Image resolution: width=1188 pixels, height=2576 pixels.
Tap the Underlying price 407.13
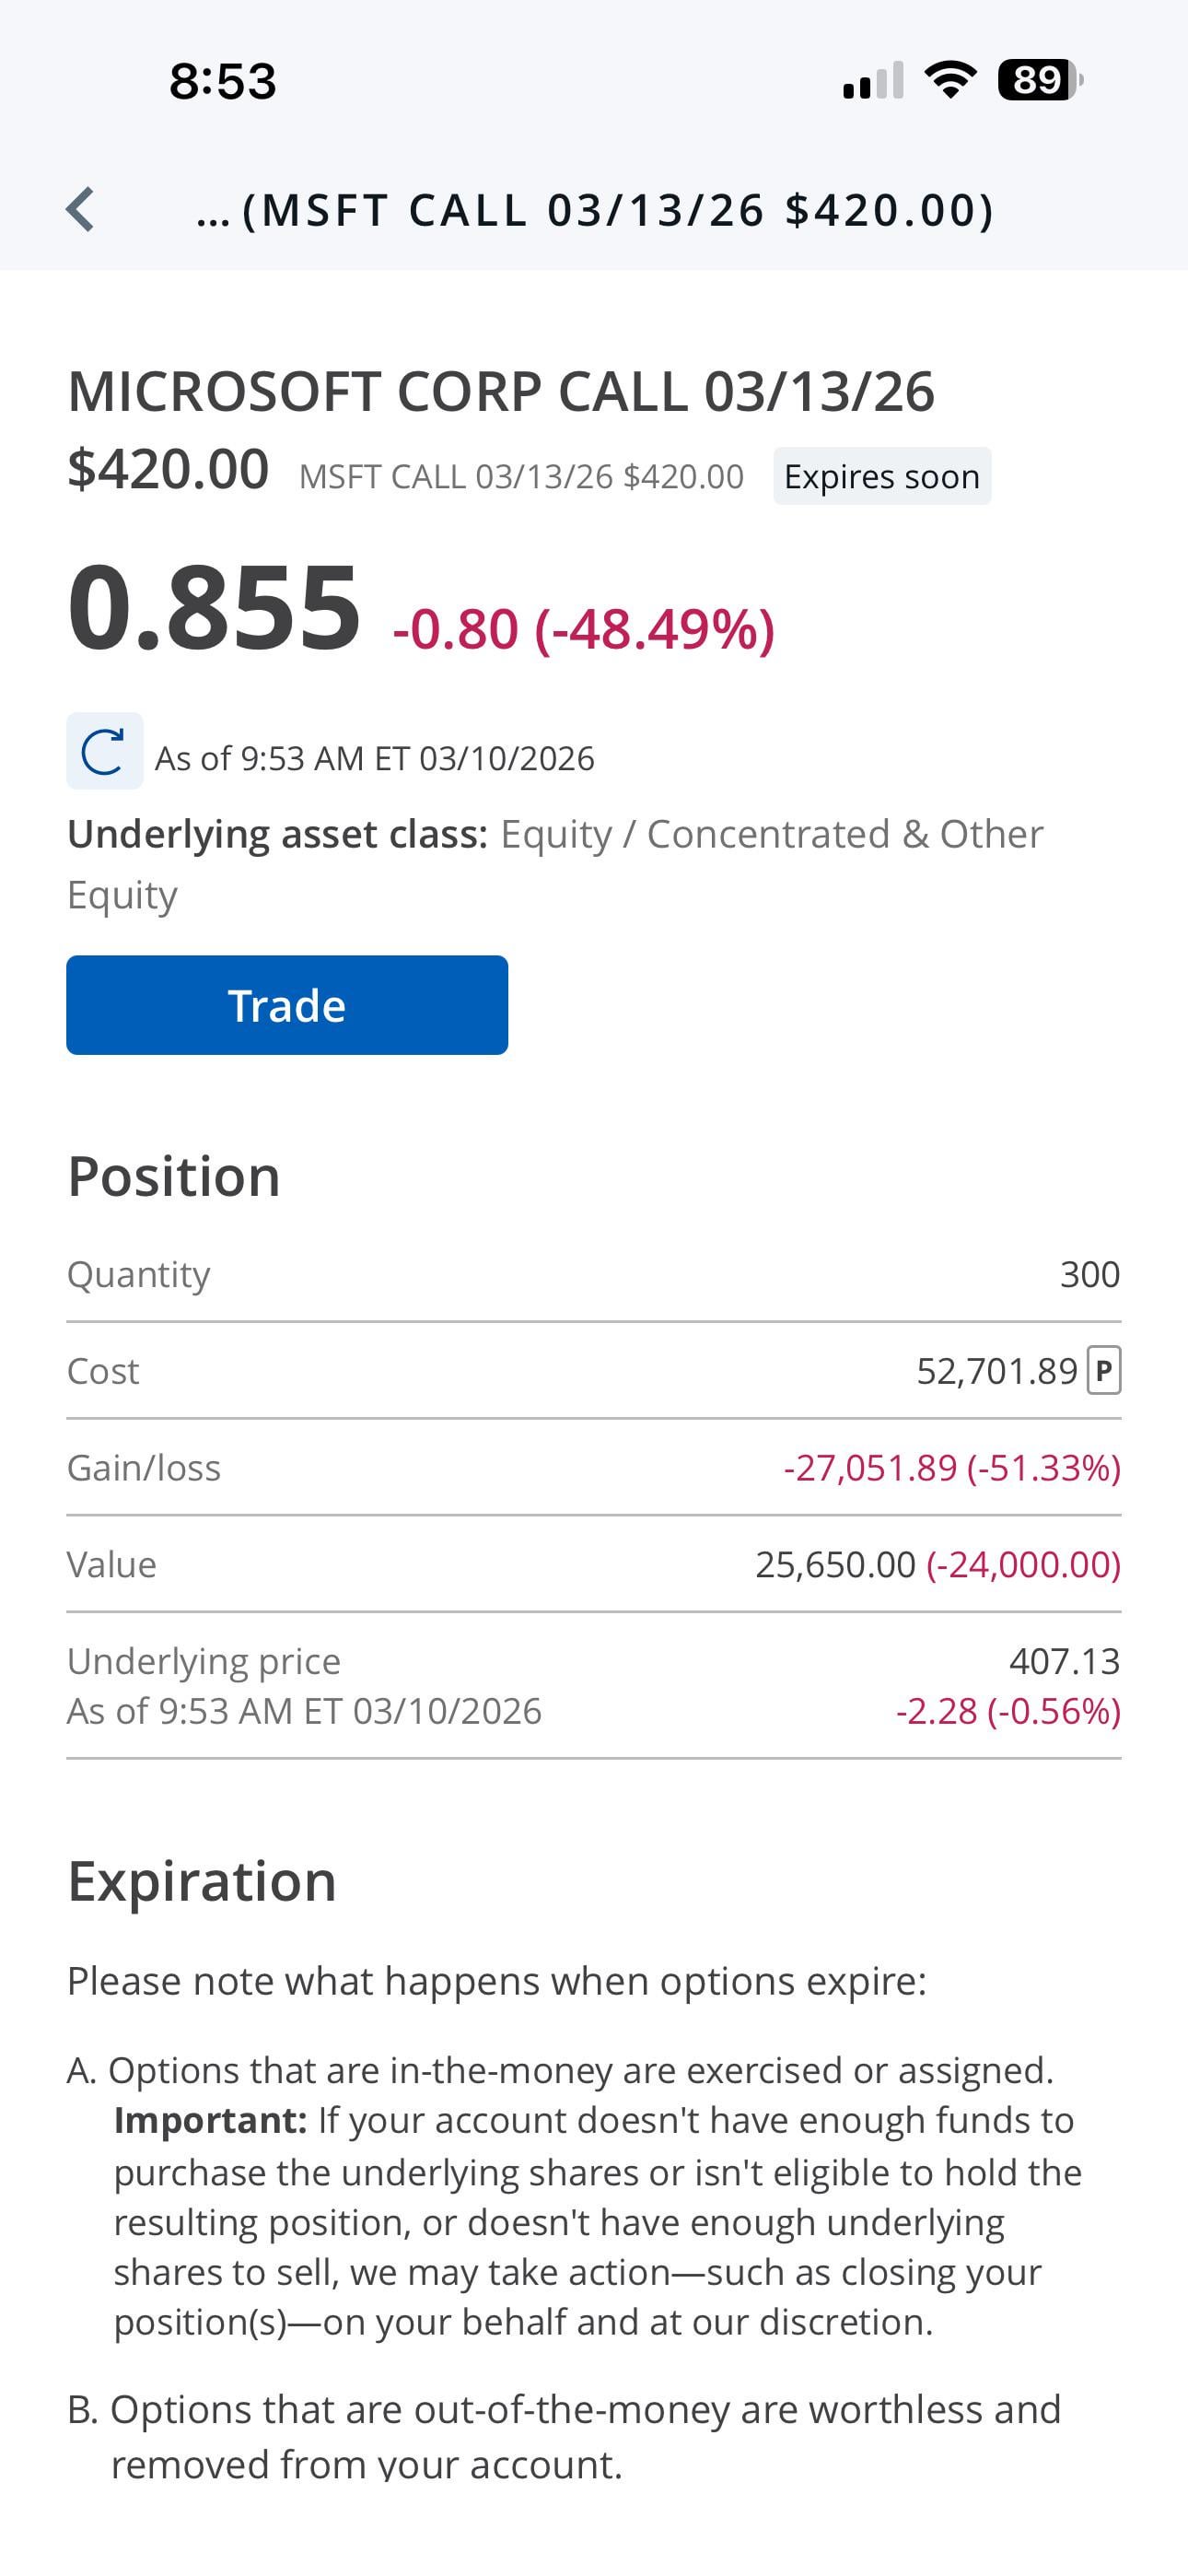tap(1064, 1661)
